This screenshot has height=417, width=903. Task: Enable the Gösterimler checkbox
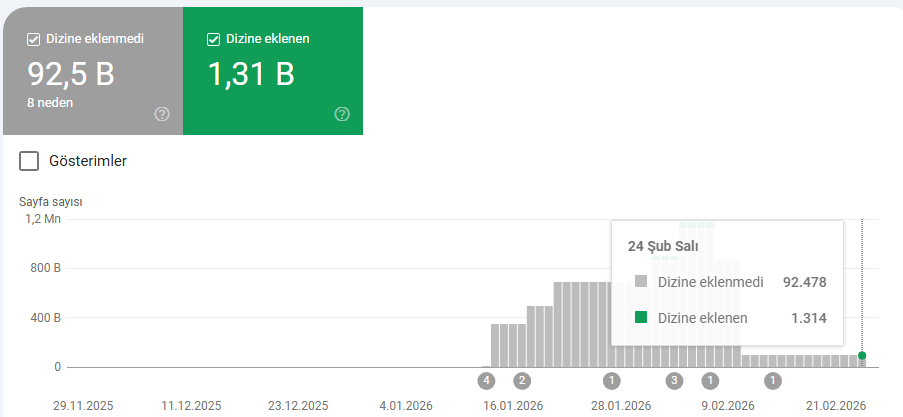(30, 161)
